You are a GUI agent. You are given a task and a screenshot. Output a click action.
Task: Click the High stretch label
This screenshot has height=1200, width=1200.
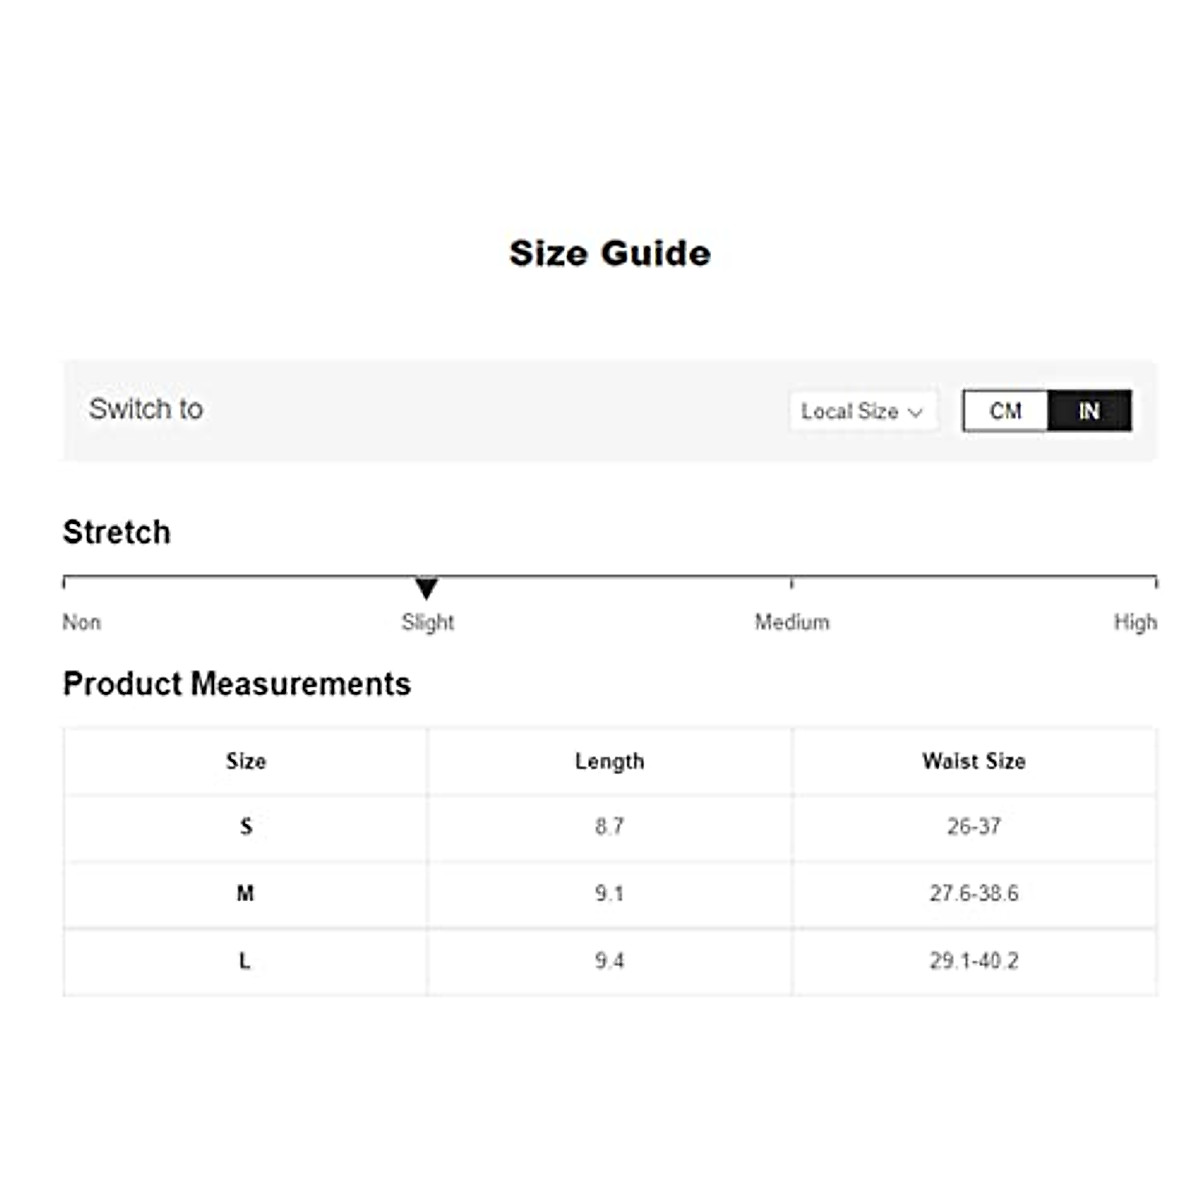click(1135, 622)
